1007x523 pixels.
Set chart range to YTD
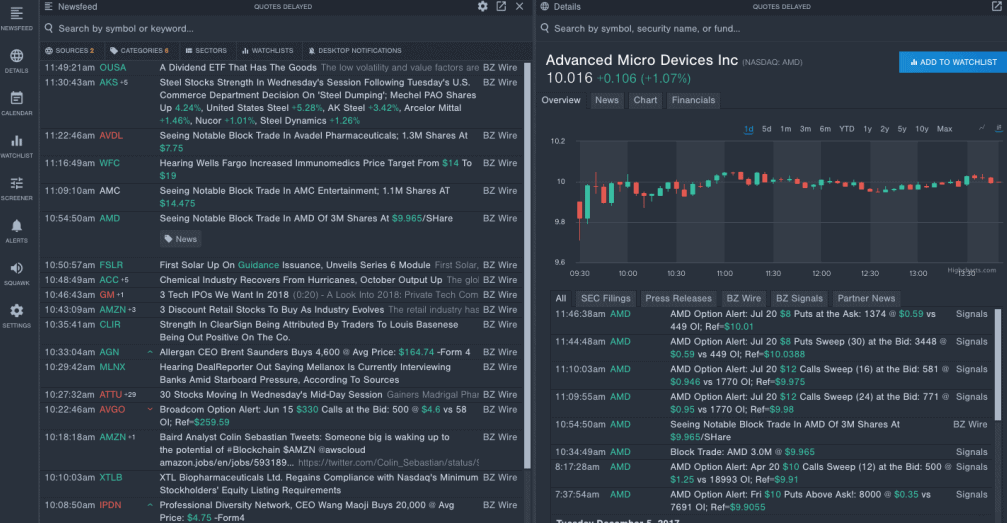[846, 129]
